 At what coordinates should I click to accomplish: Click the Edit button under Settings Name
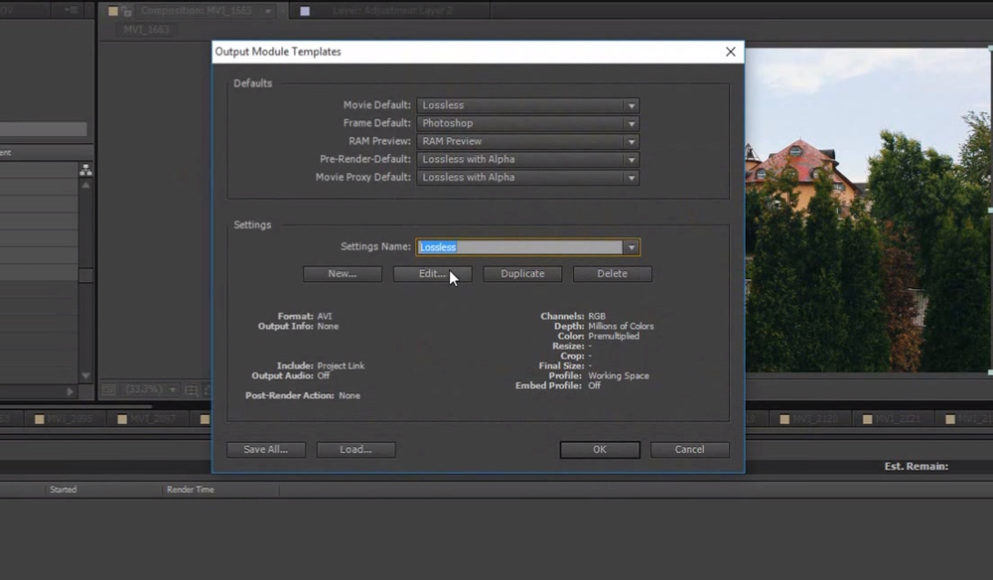[x=431, y=273]
